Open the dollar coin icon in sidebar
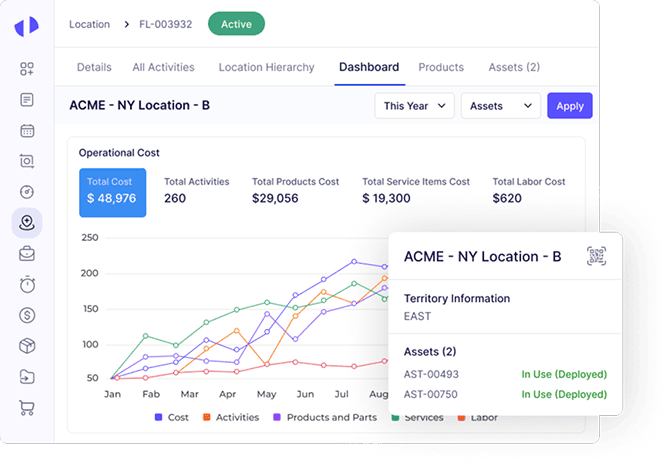 click(x=27, y=315)
